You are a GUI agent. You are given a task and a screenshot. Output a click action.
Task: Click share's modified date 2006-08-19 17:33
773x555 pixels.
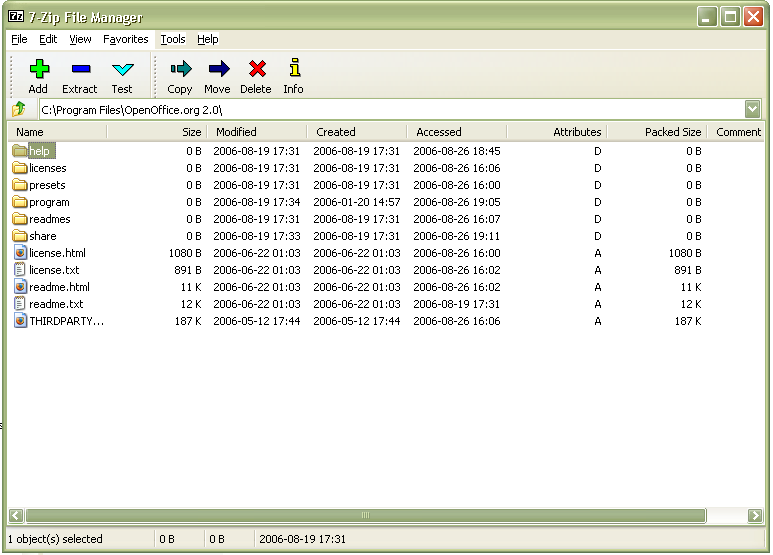point(256,236)
